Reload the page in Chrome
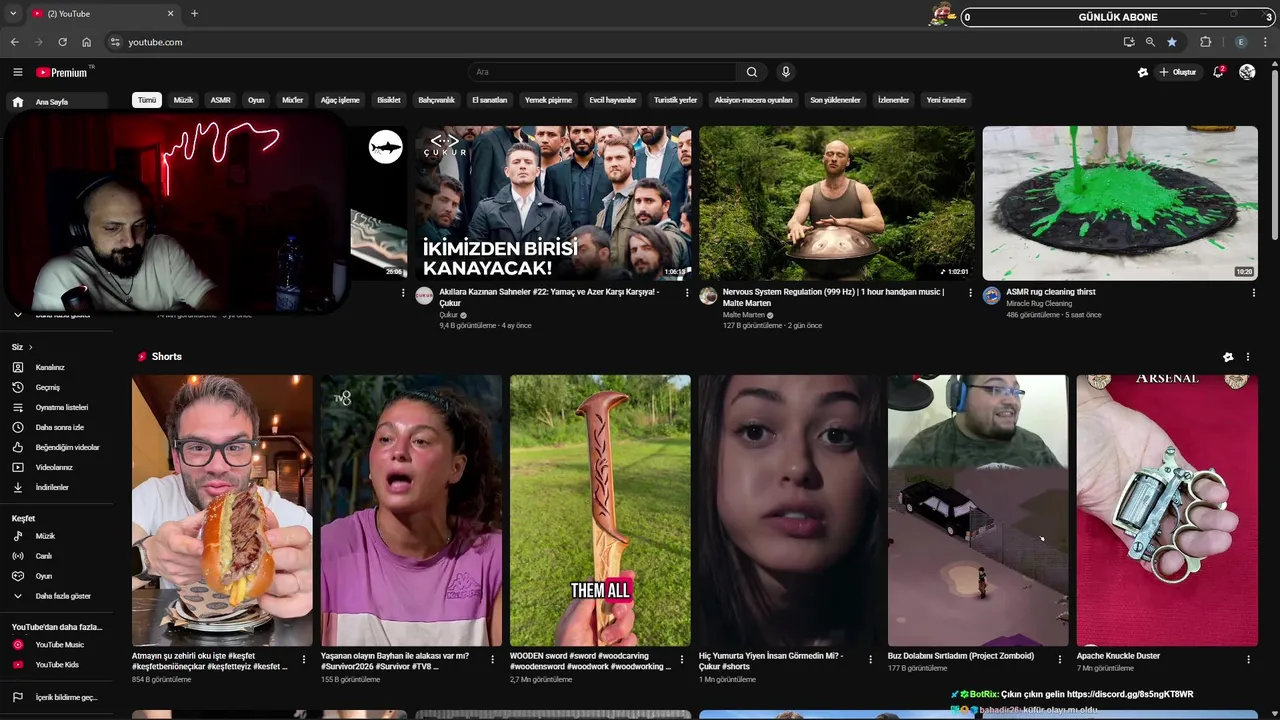 (x=62, y=42)
